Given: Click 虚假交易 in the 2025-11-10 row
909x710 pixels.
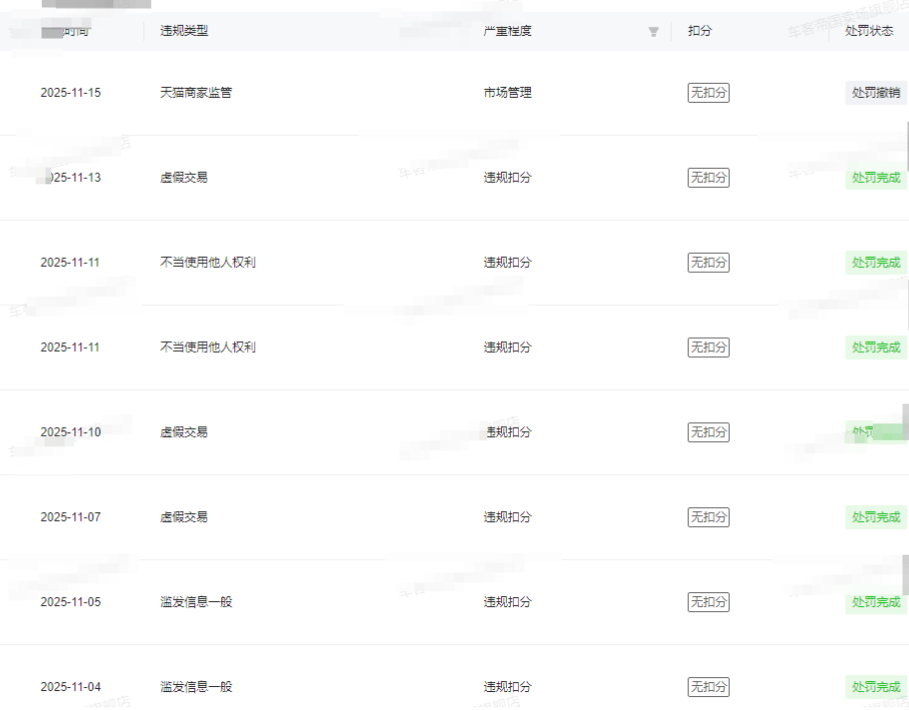Looking at the screenshot, I should tap(184, 432).
